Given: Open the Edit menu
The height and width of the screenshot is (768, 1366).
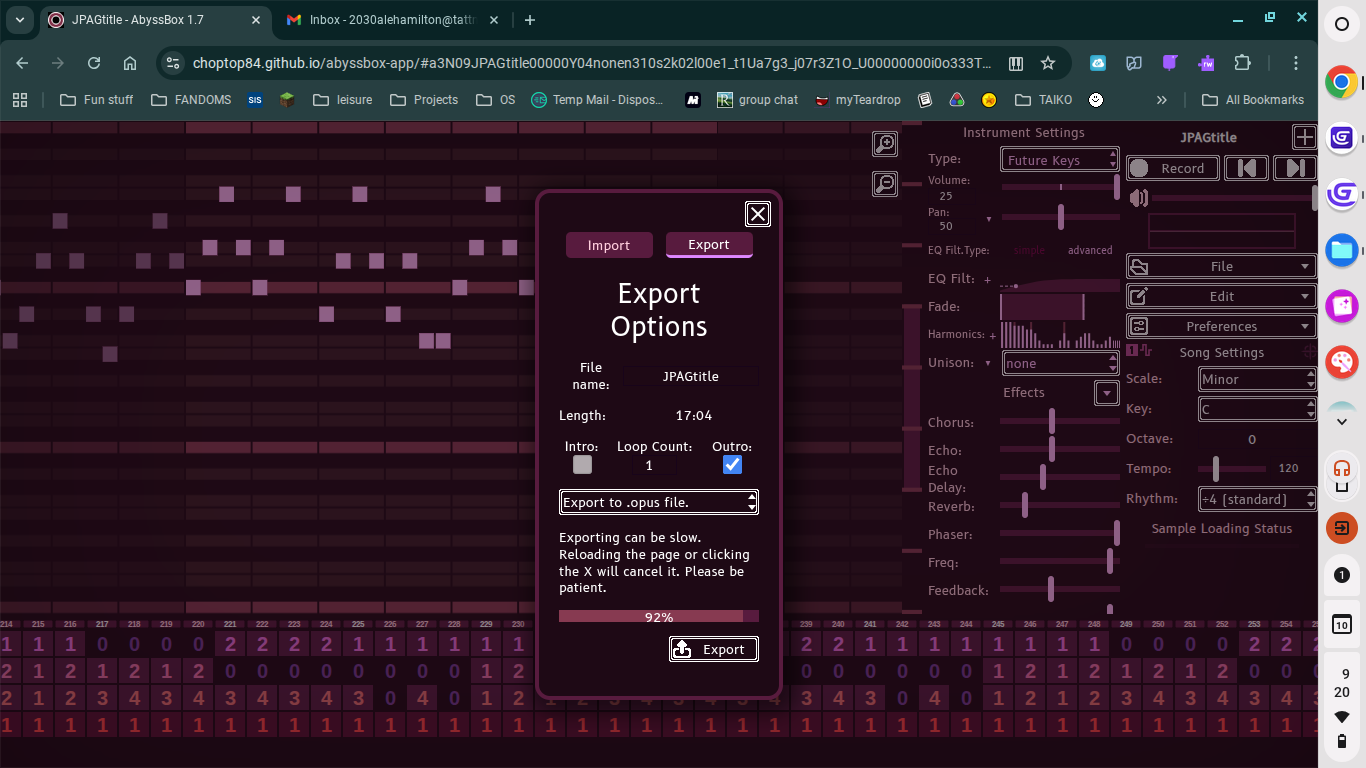Looking at the screenshot, I should pyautogui.click(x=1221, y=297).
